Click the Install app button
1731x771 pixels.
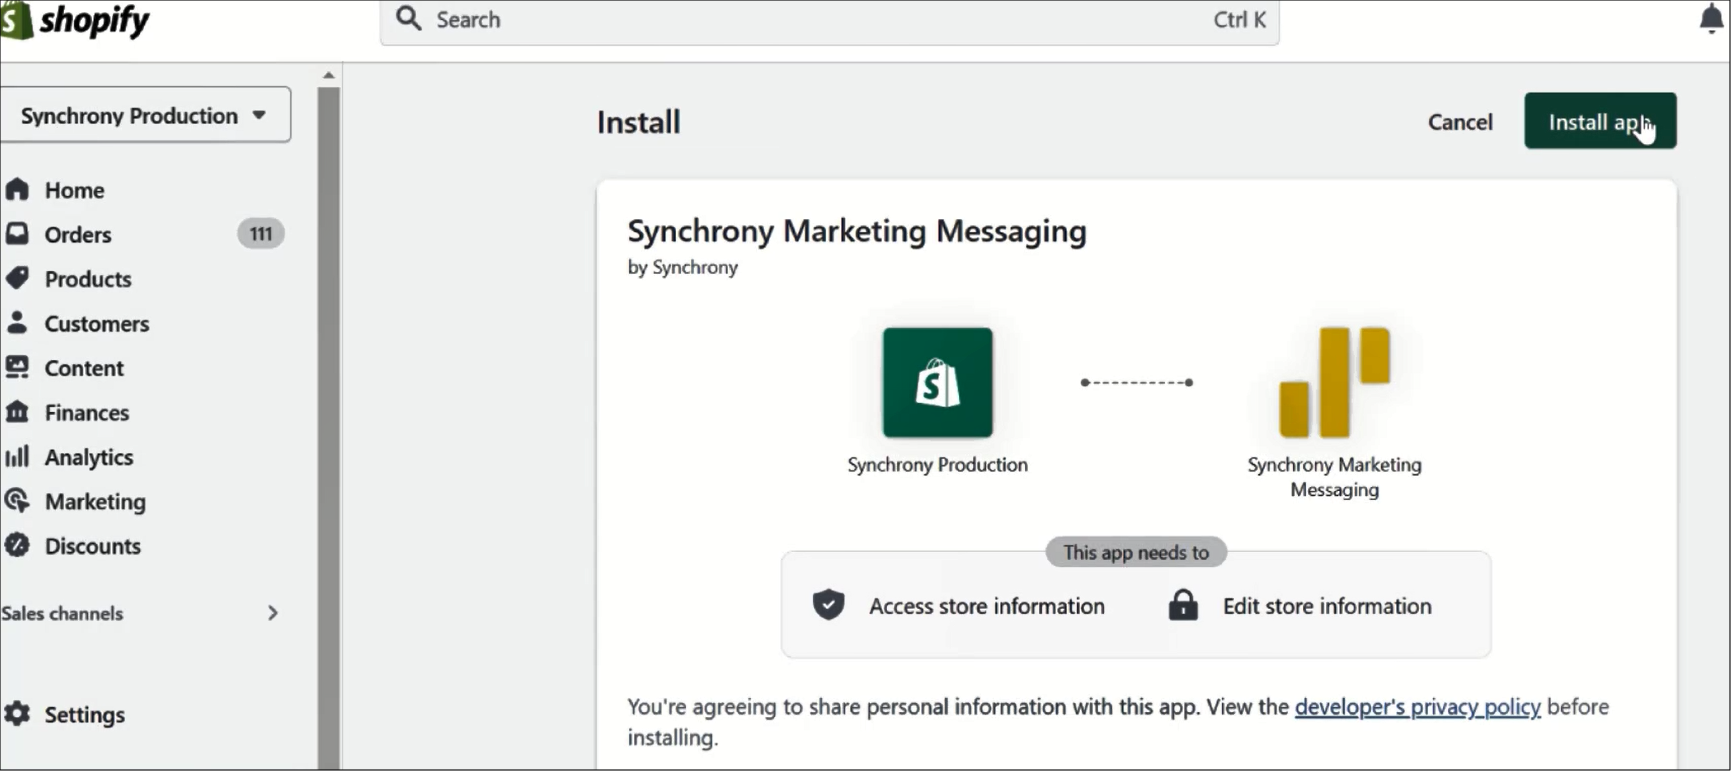point(1600,121)
